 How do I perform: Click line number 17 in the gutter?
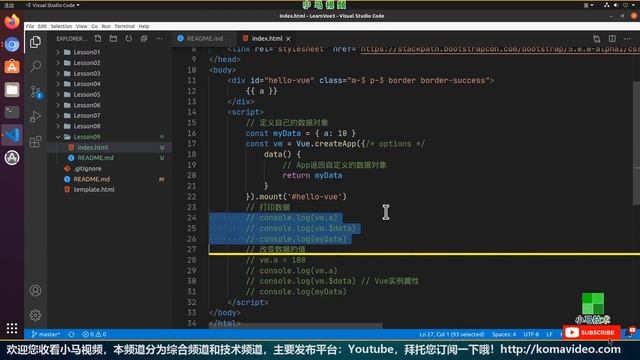click(x=192, y=144)
